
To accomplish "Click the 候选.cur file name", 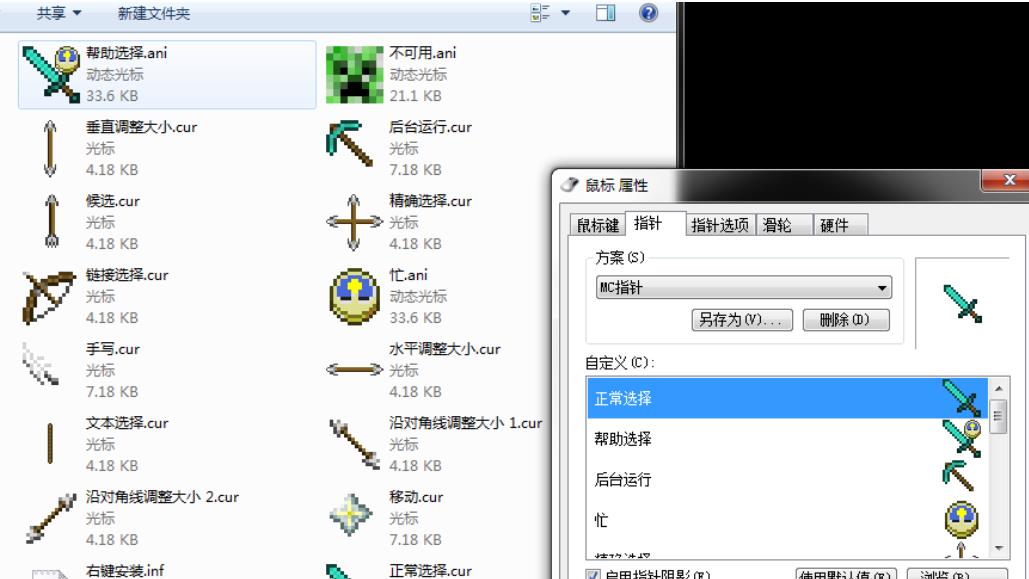I will (x=113, y=202).
